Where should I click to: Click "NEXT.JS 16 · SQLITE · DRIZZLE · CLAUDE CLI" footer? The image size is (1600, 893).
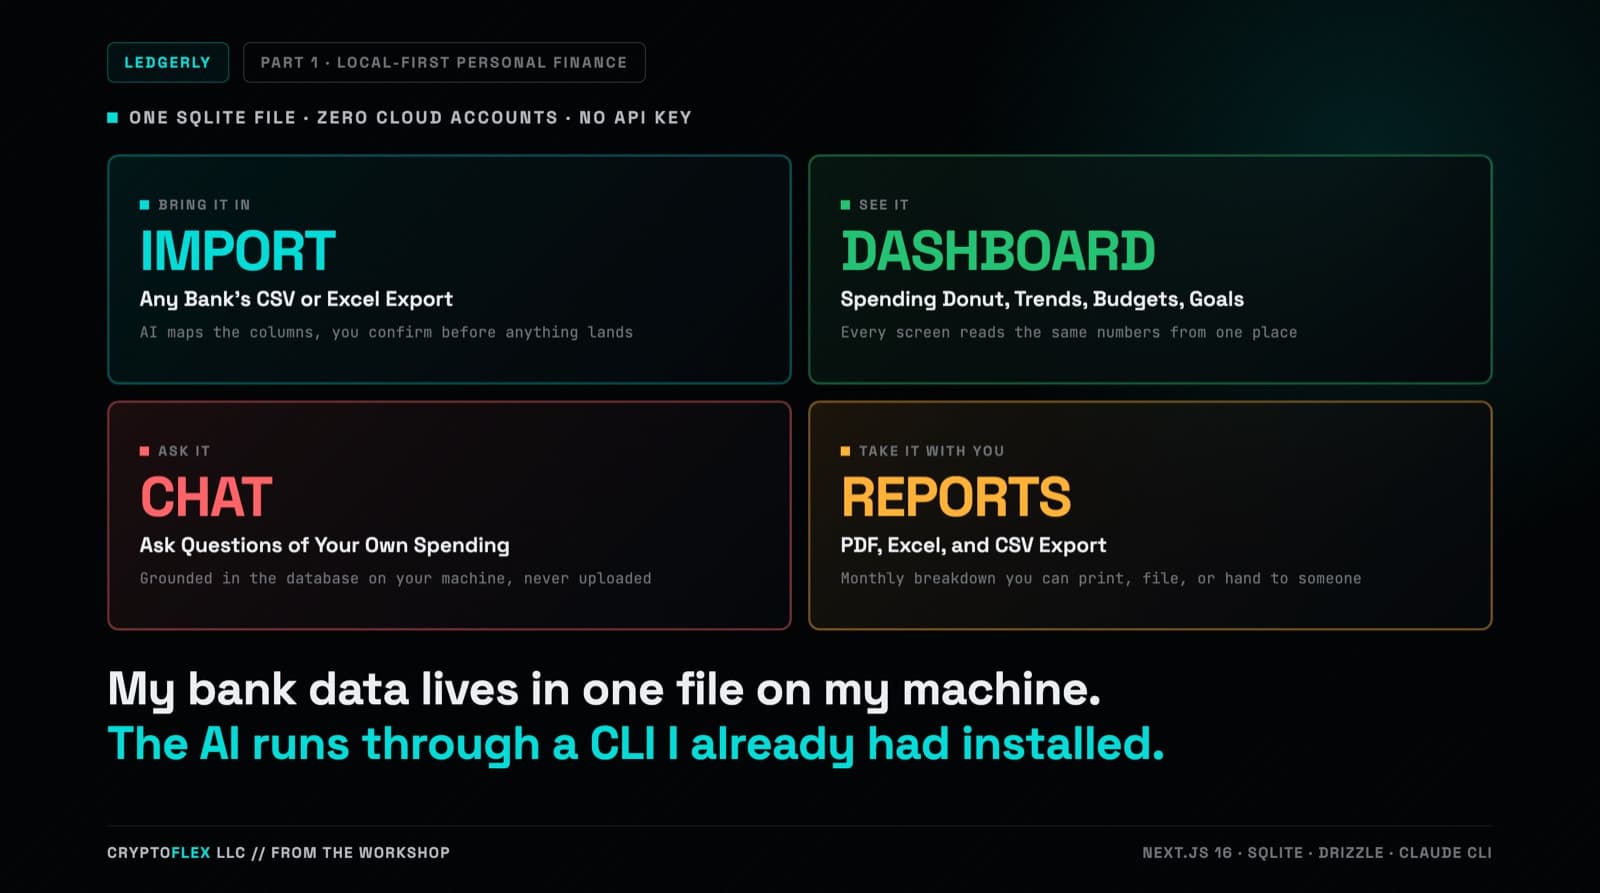point(1317,853)
